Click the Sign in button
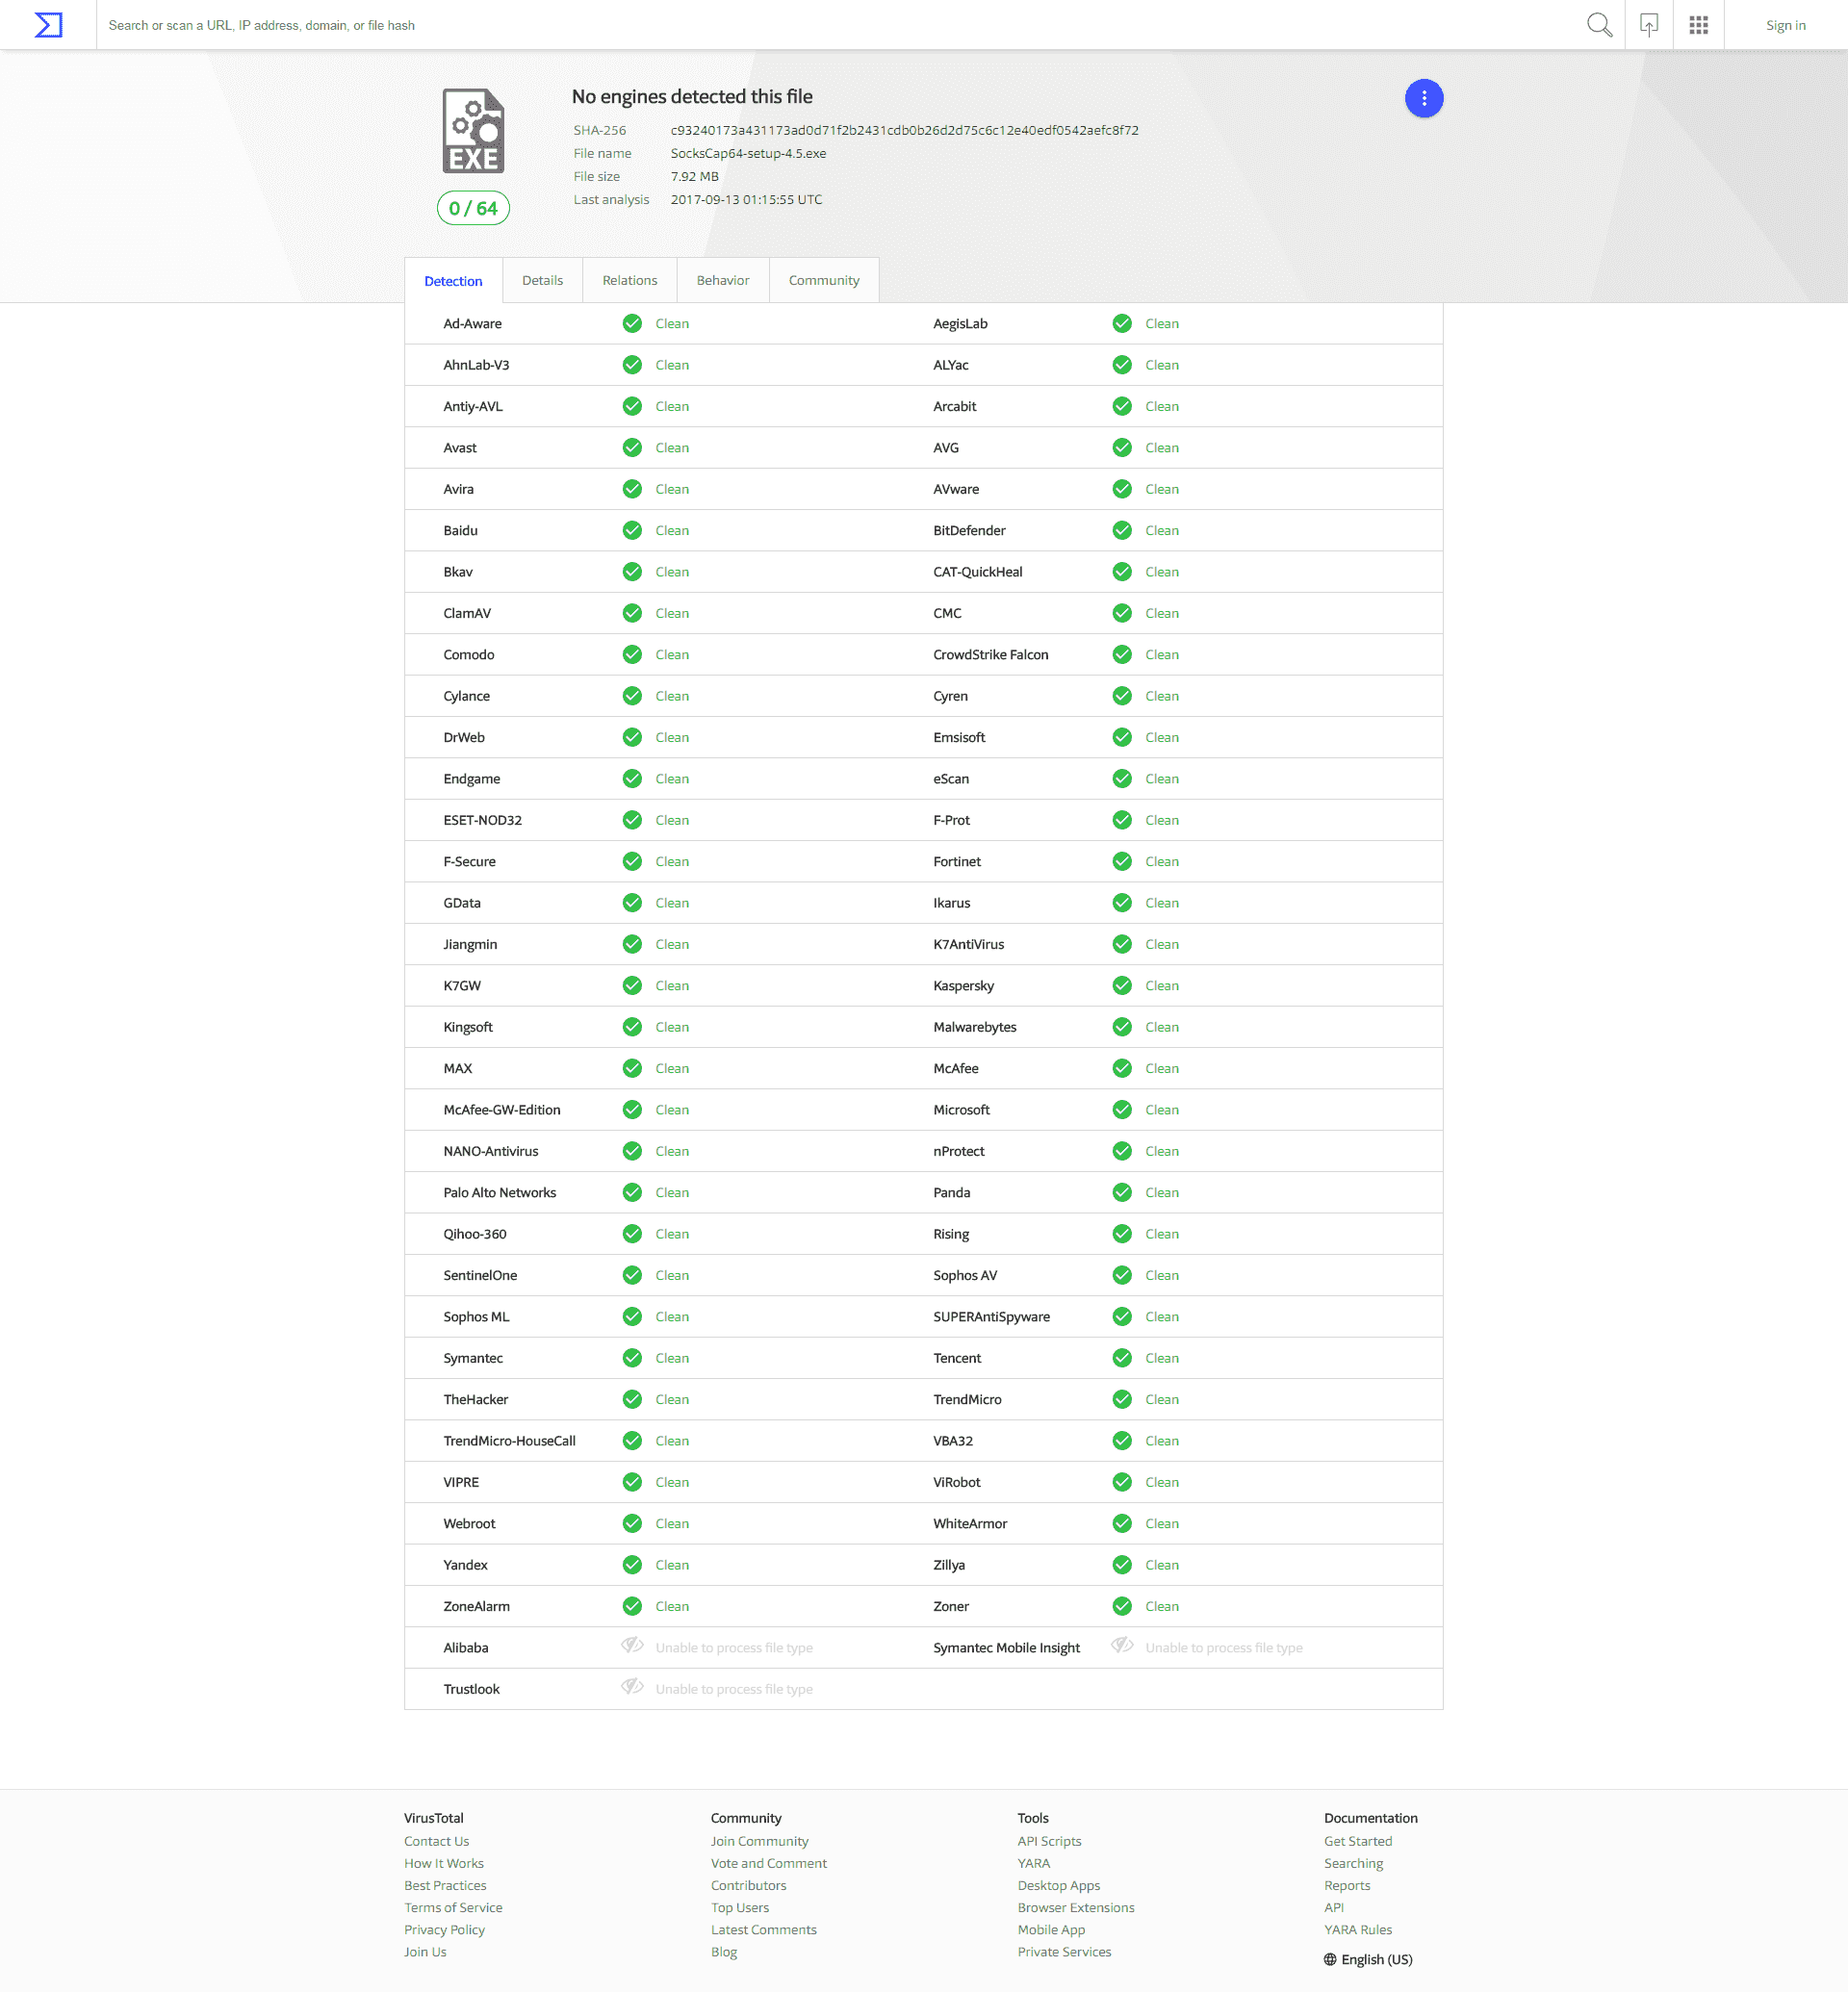 point(1786,25)
